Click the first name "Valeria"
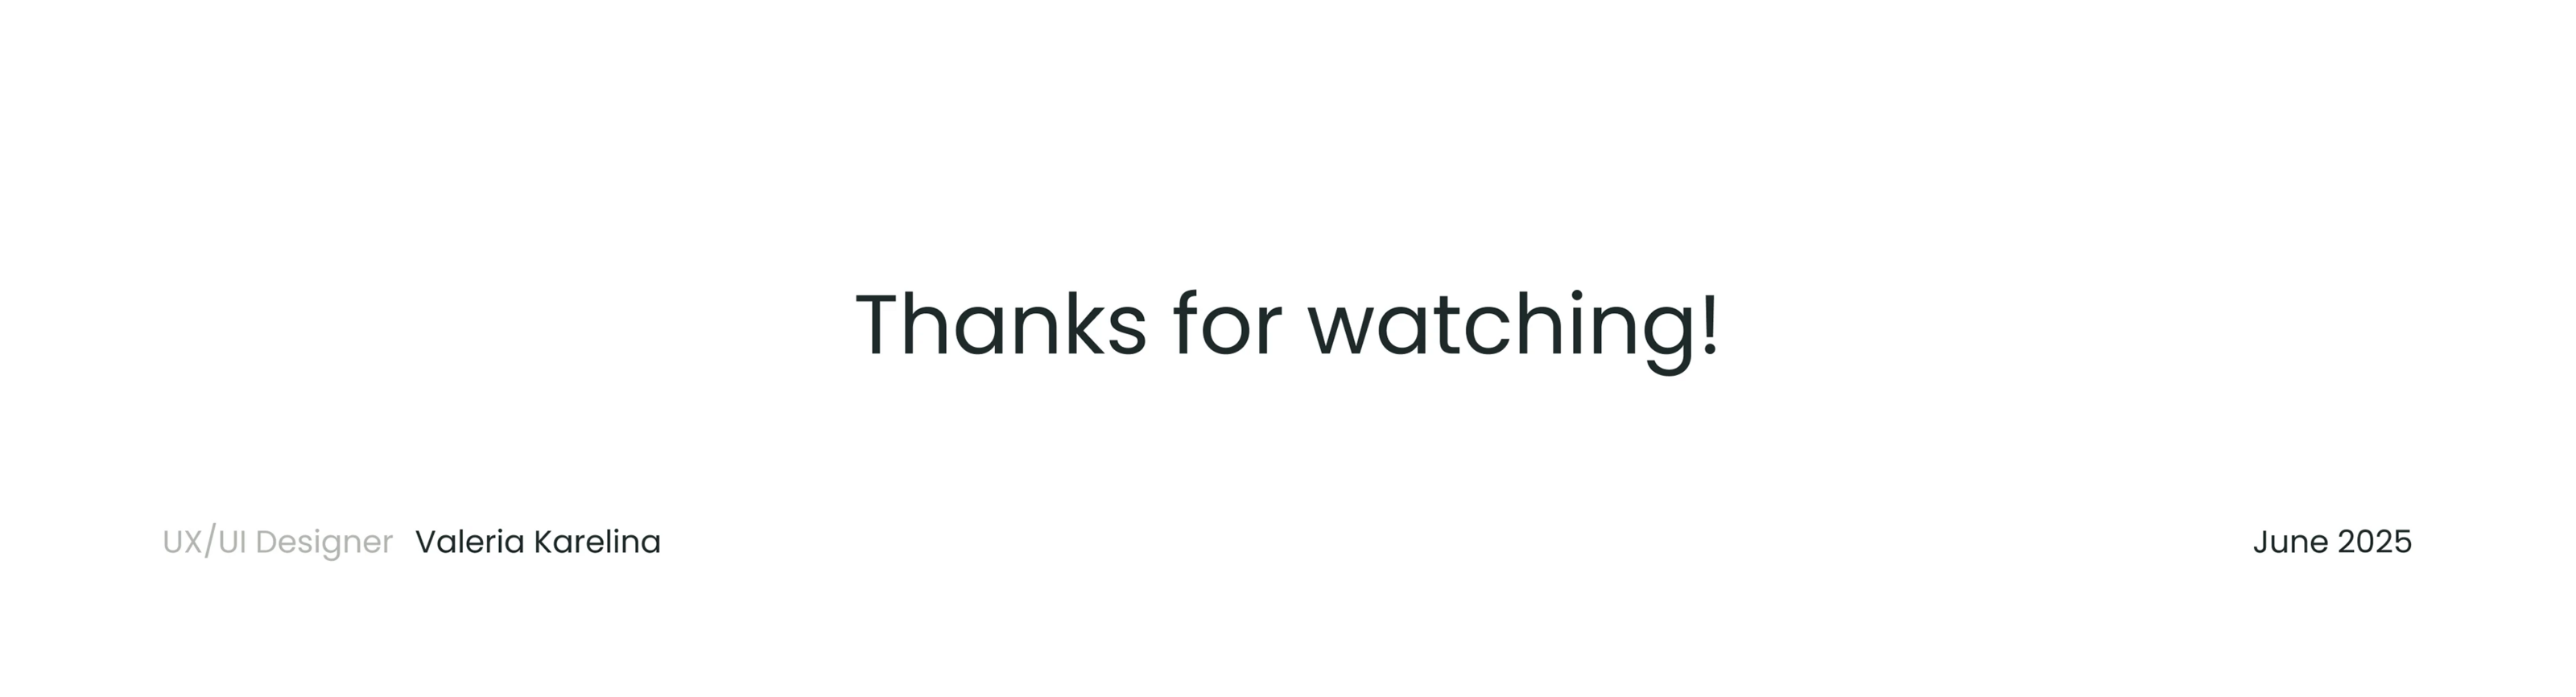 pos(470,542)
